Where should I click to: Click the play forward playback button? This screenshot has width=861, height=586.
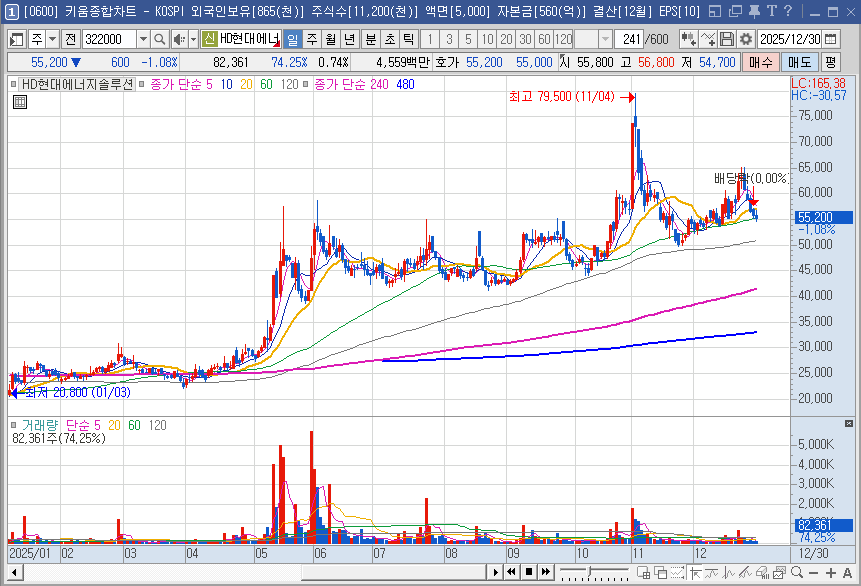pyautogui.click(x=495, y=572)
